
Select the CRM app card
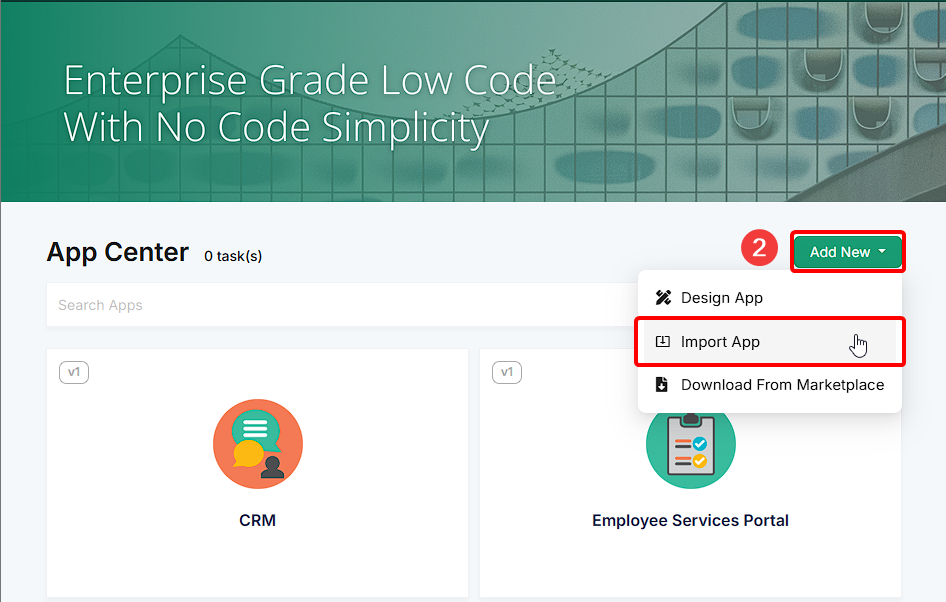(258, 473)
